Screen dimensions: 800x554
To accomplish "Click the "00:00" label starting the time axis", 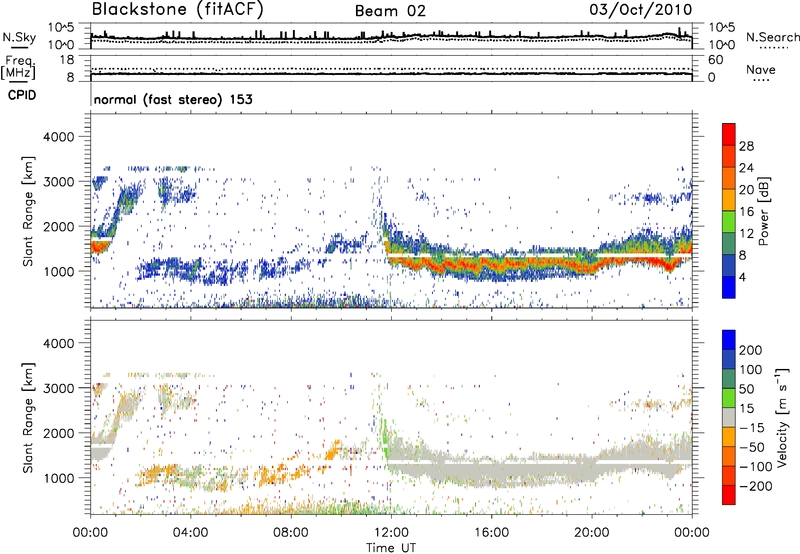I will click(90, 533).
